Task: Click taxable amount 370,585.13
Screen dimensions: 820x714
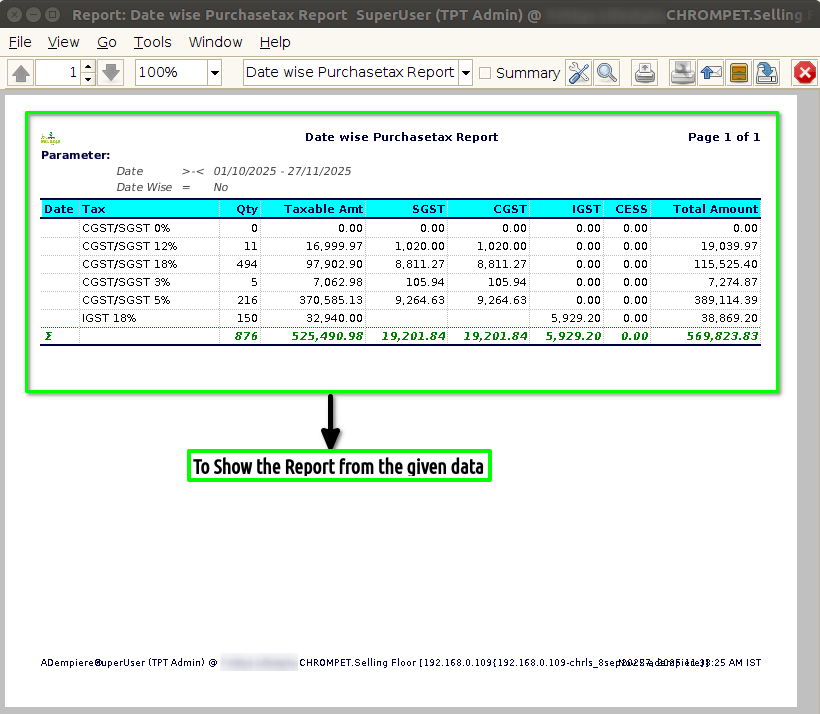Action: pyautogui.click(x=331, y=300)
